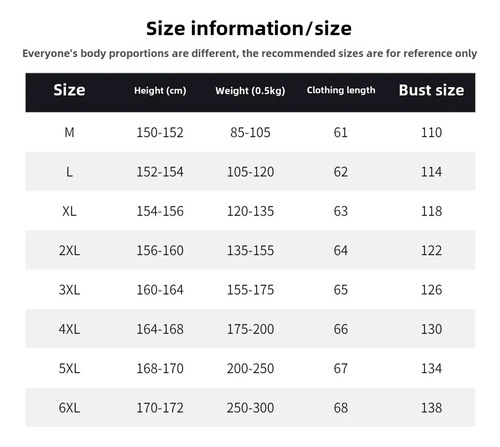This screenshot has height=447, width=500.
Task: Click the bust size value 118
Action: coord(431,211)
